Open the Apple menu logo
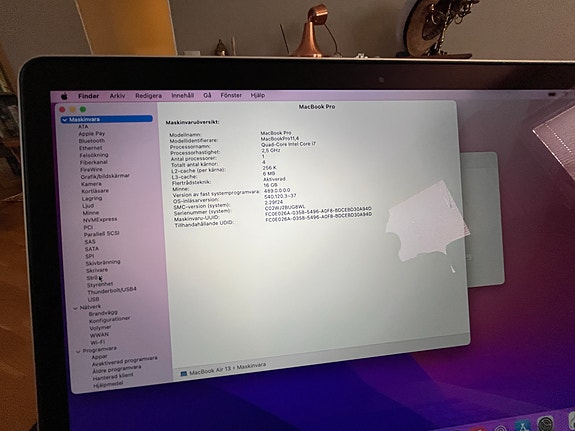Screen dimensions: 575x431 pos(64,96)
